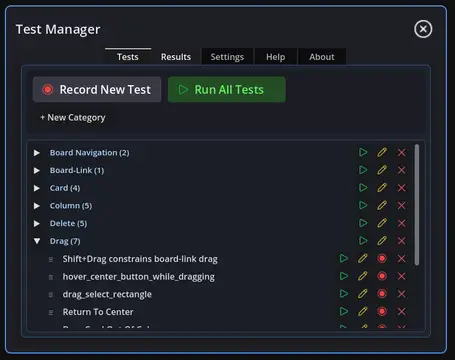Delete the Column category
The image size is (455, 360).
tap(401, 205)
